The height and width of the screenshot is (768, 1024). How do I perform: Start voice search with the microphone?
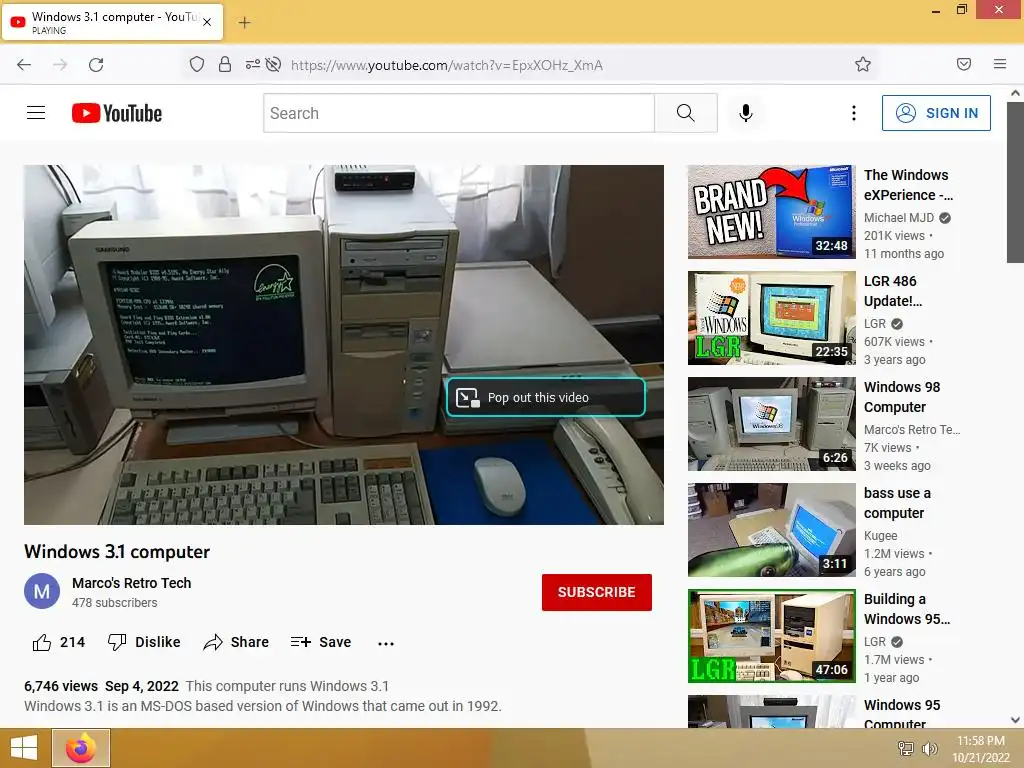[x=746, y=113]
